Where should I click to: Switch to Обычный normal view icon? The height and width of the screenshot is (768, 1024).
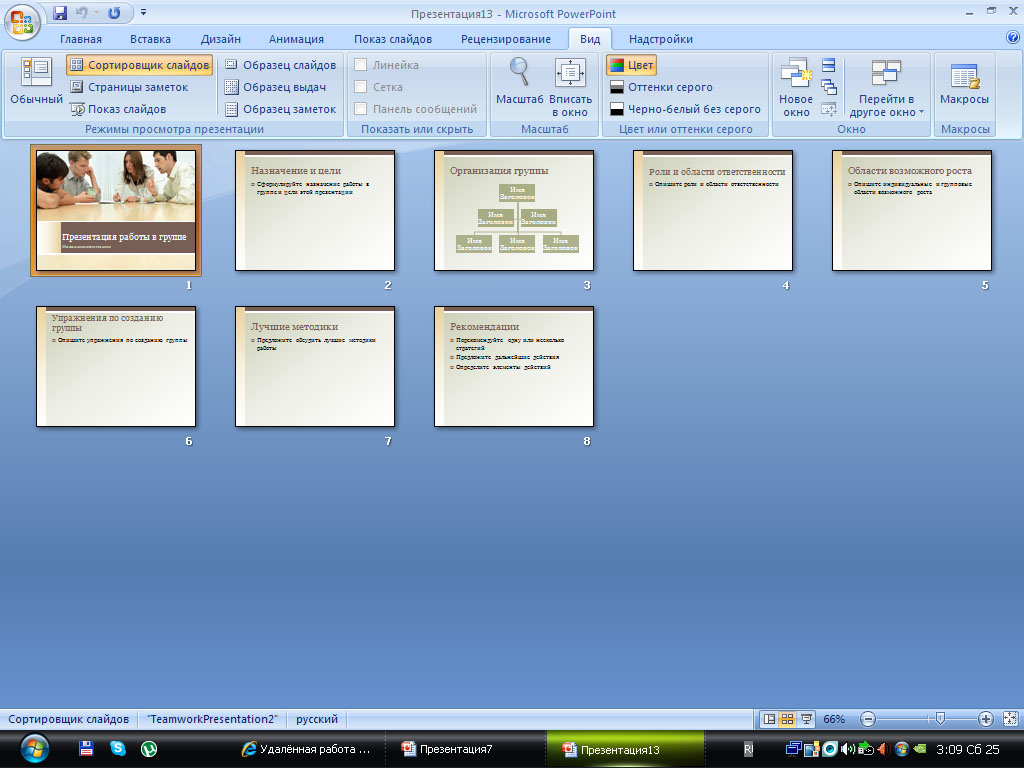[x=36, y=72]
